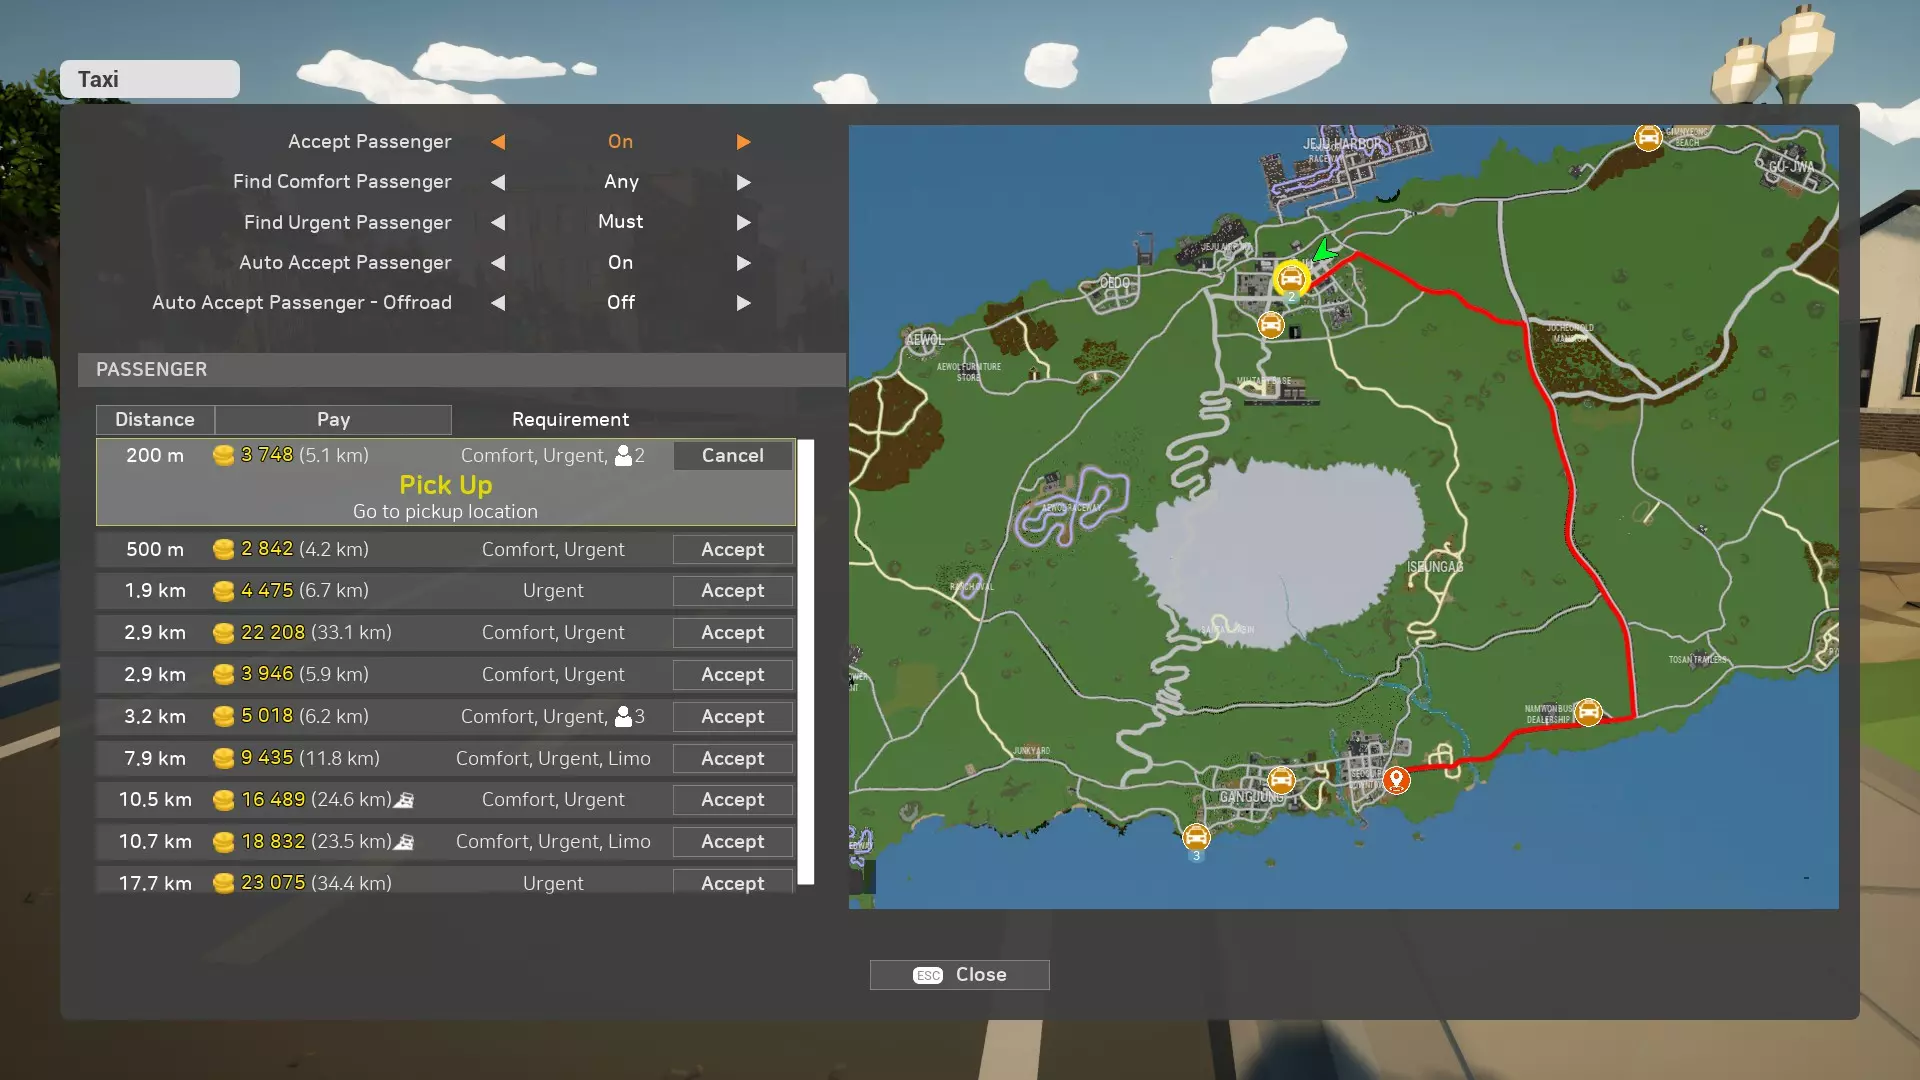
Task: Toggle Auto Accept Passenger - Offroad right arrow
Action: [x=743, y=303]
